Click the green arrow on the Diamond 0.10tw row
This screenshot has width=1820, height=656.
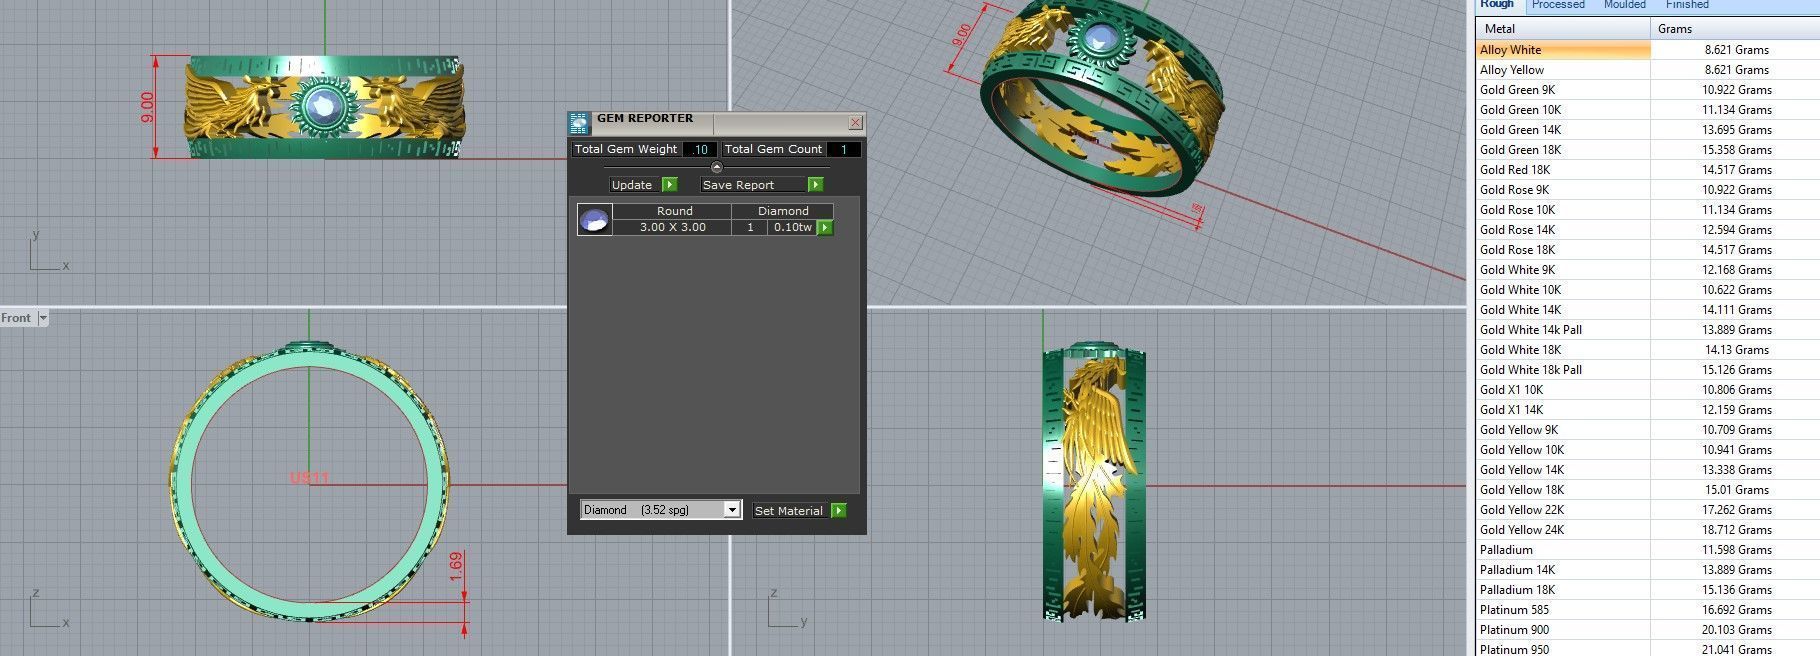[825, 228]
